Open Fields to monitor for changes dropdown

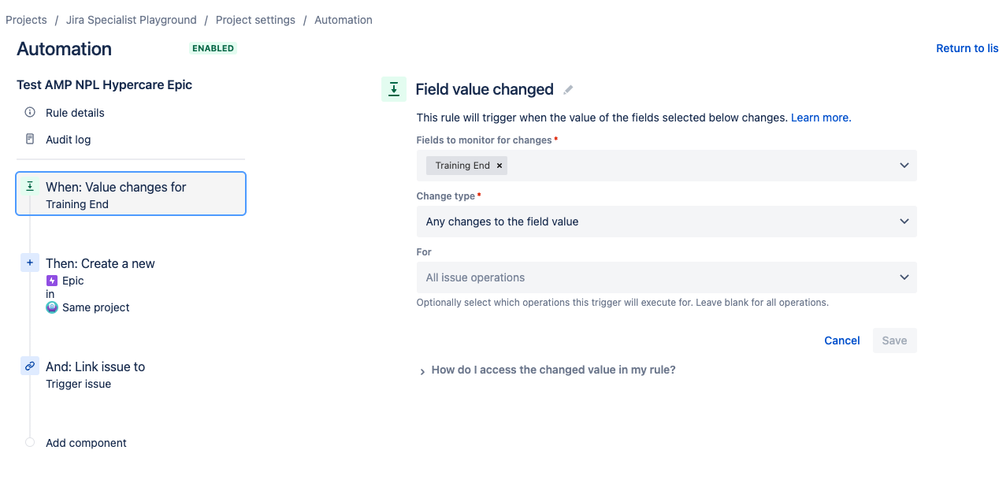coord(904,166)
